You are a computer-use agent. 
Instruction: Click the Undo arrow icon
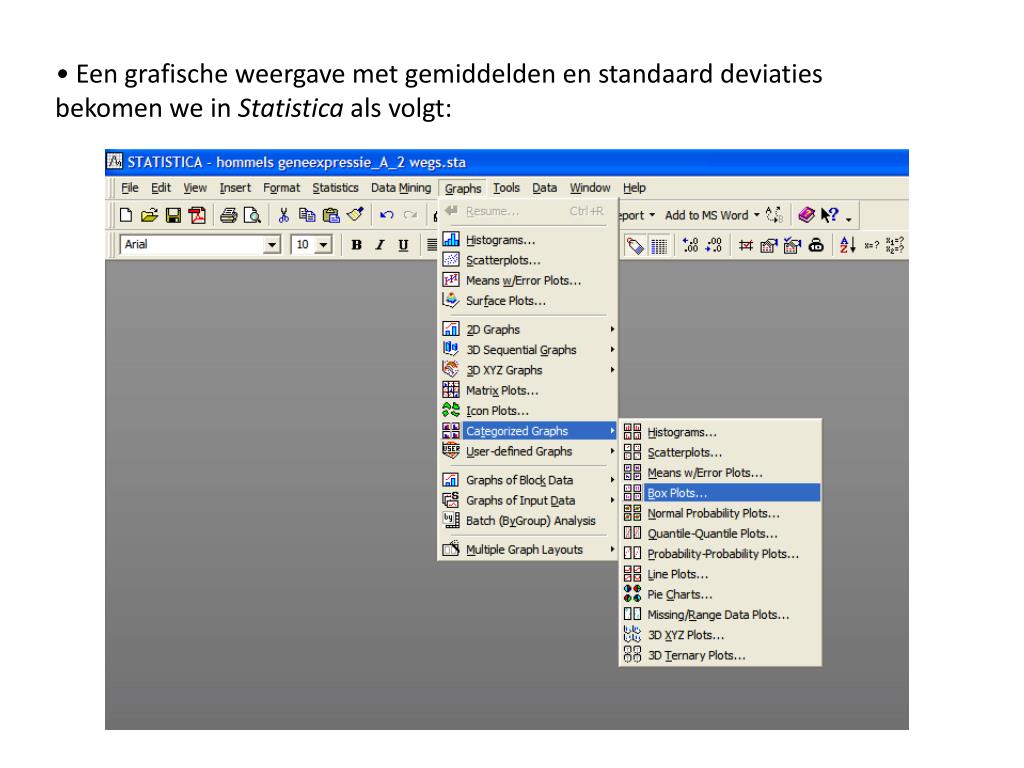click(387, 215)
